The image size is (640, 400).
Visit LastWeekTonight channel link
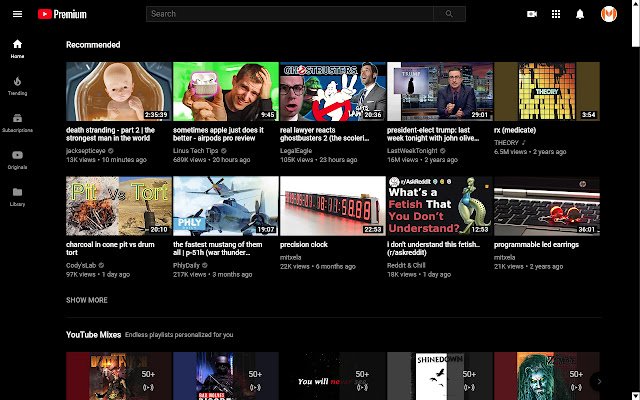coord(412,151)
